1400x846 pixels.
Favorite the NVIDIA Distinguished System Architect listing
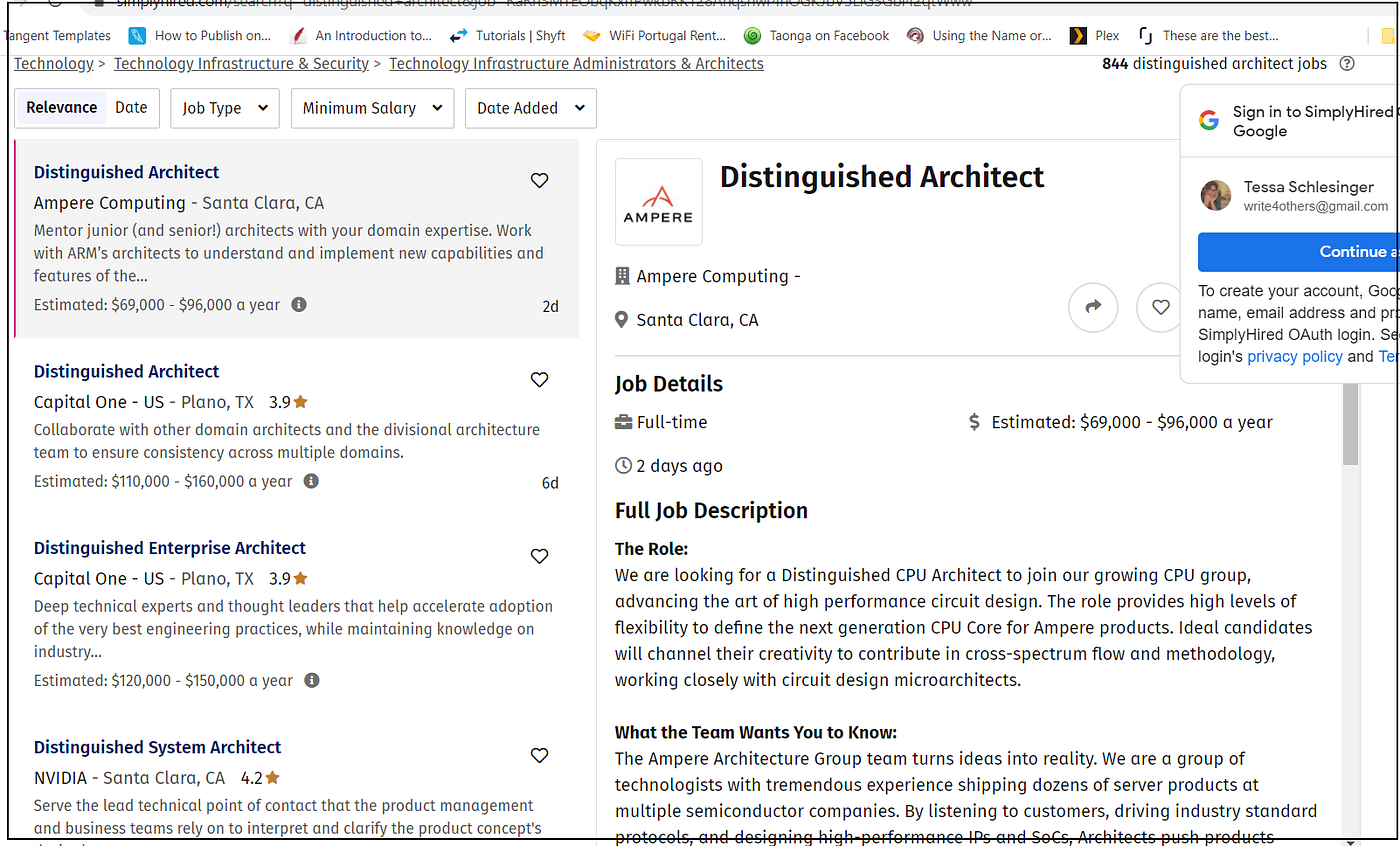tap(539, 756)
